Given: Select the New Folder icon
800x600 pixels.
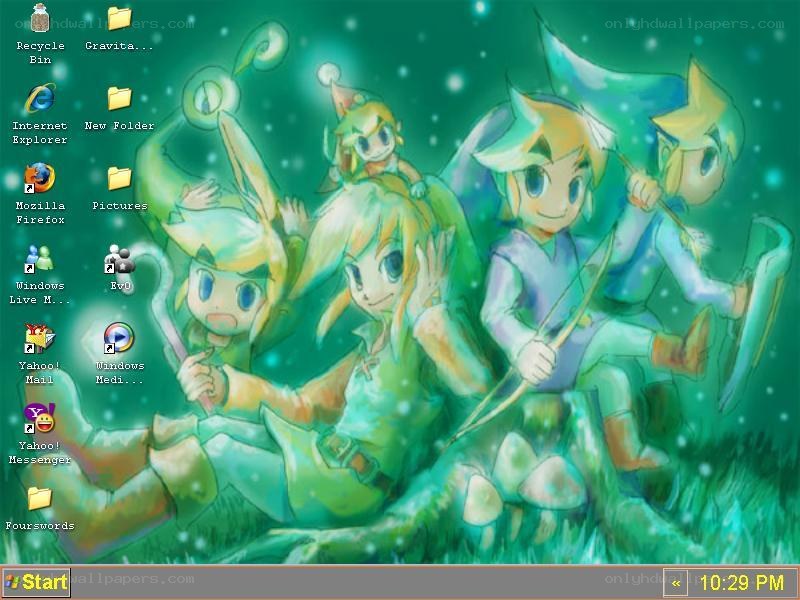Looking at the screenshot, I should (119, 98).
